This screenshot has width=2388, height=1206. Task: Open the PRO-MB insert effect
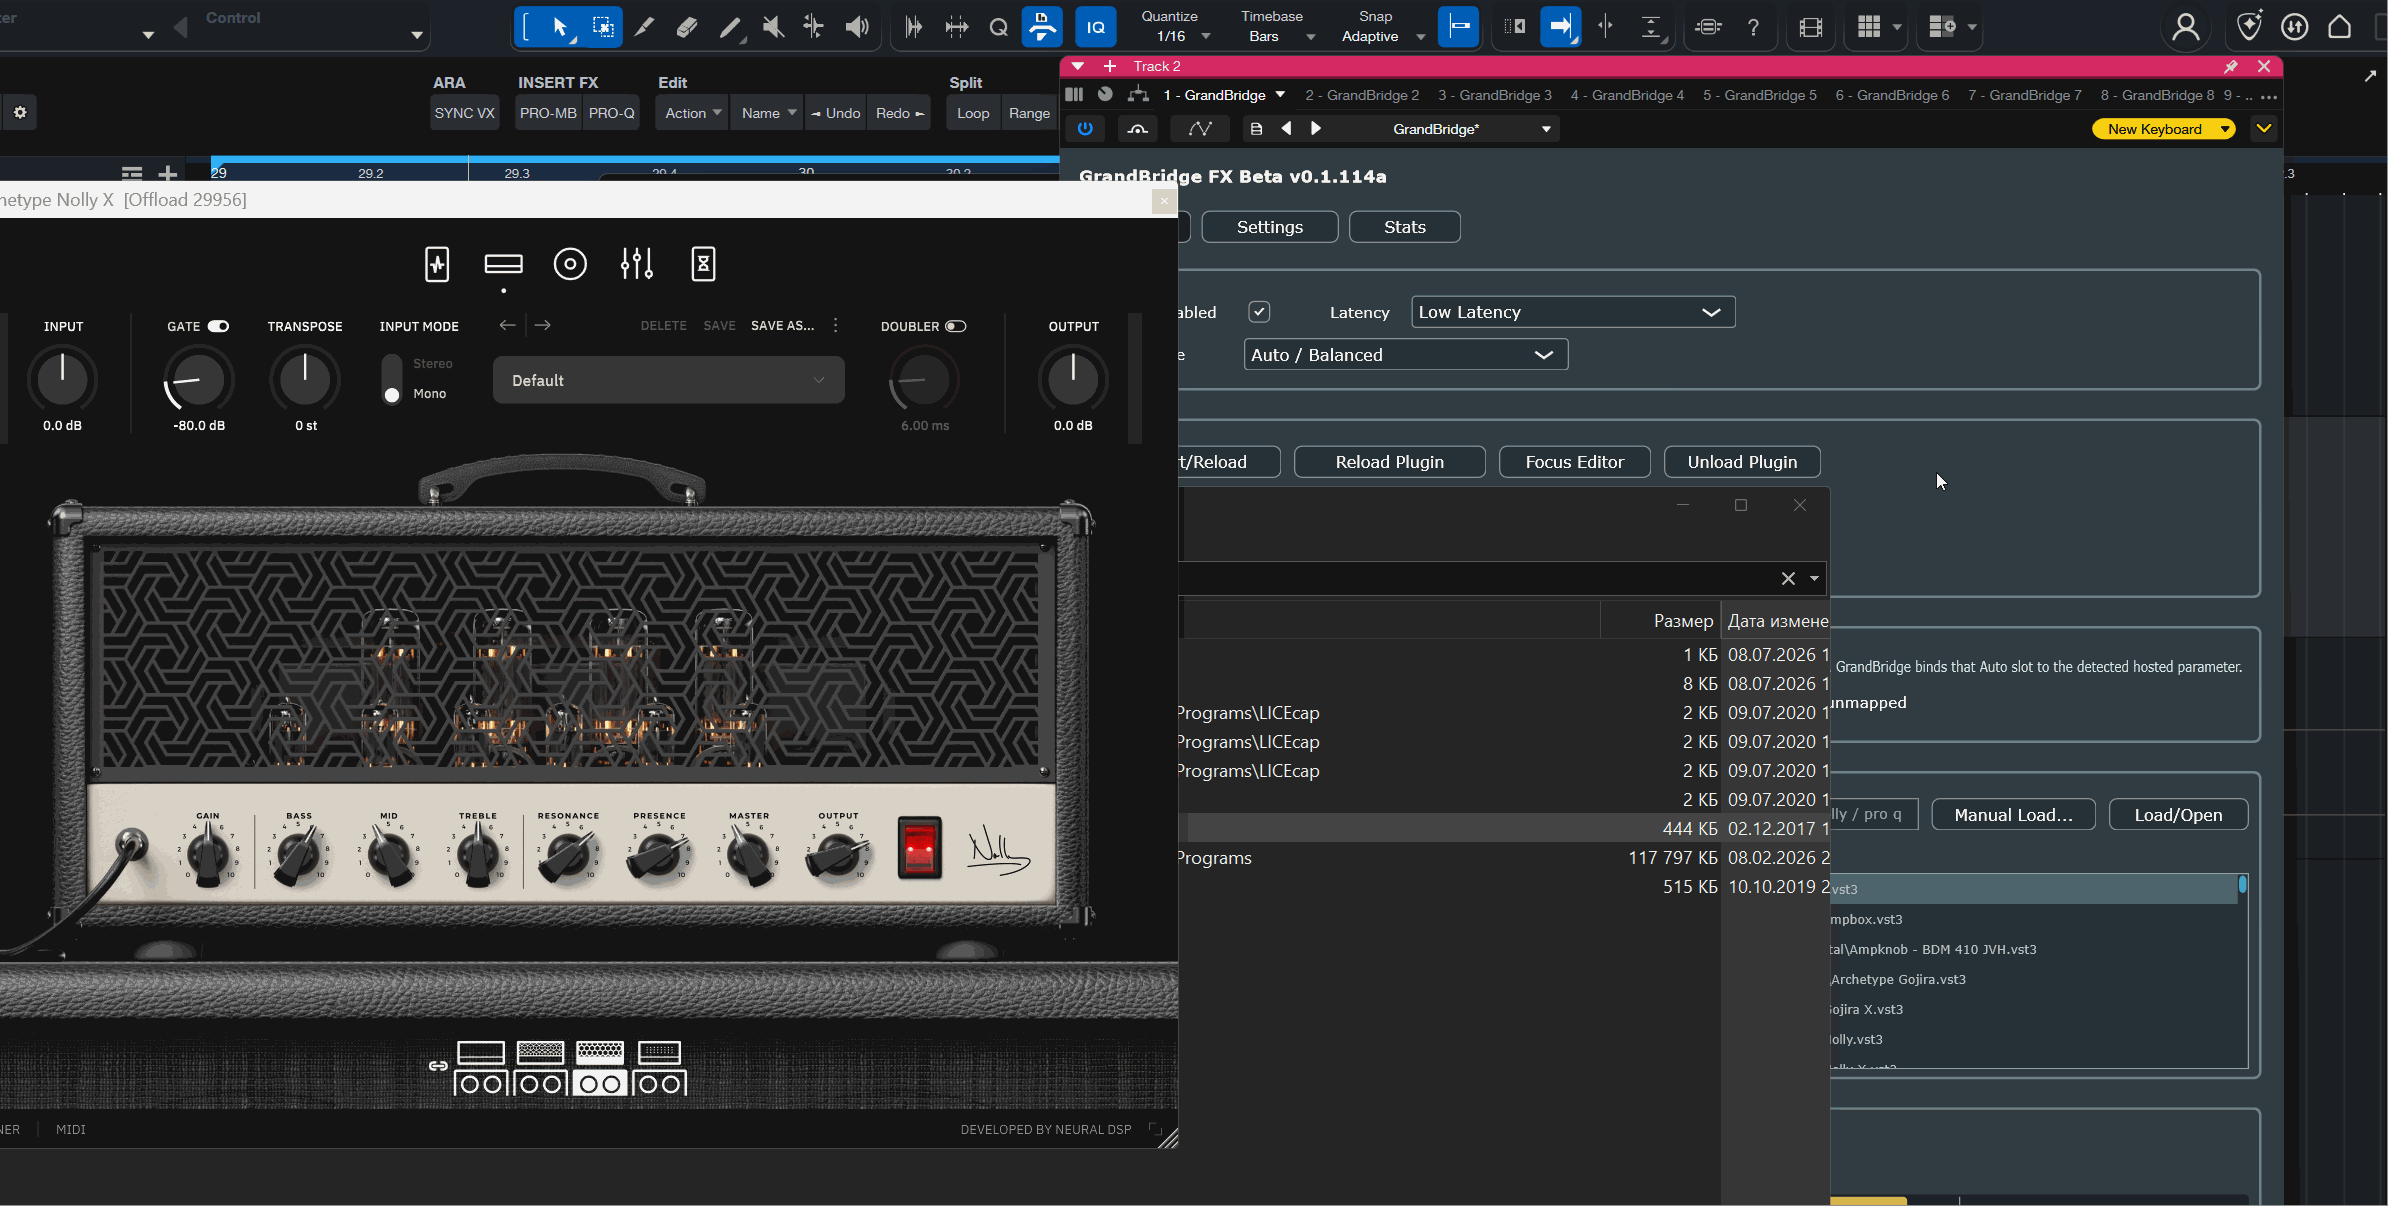(x=548, y=113)
